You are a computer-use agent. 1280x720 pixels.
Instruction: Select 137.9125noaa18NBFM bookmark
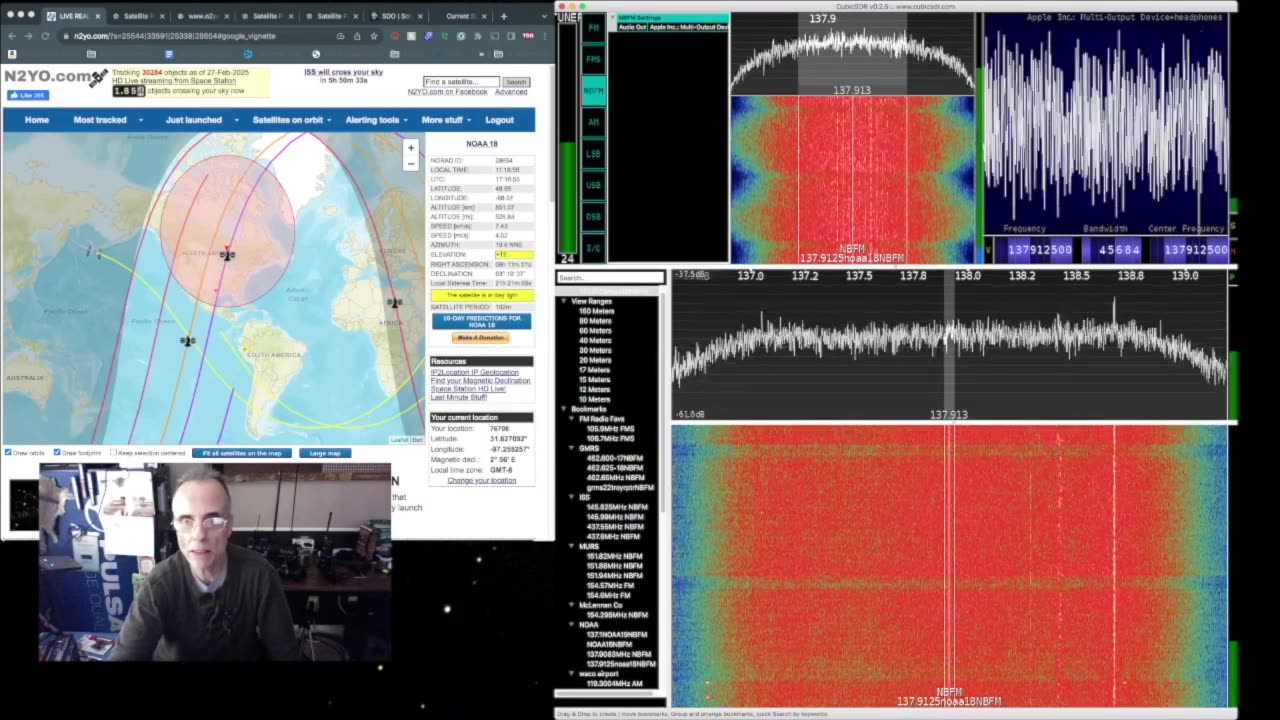click(x=621, y=664)
